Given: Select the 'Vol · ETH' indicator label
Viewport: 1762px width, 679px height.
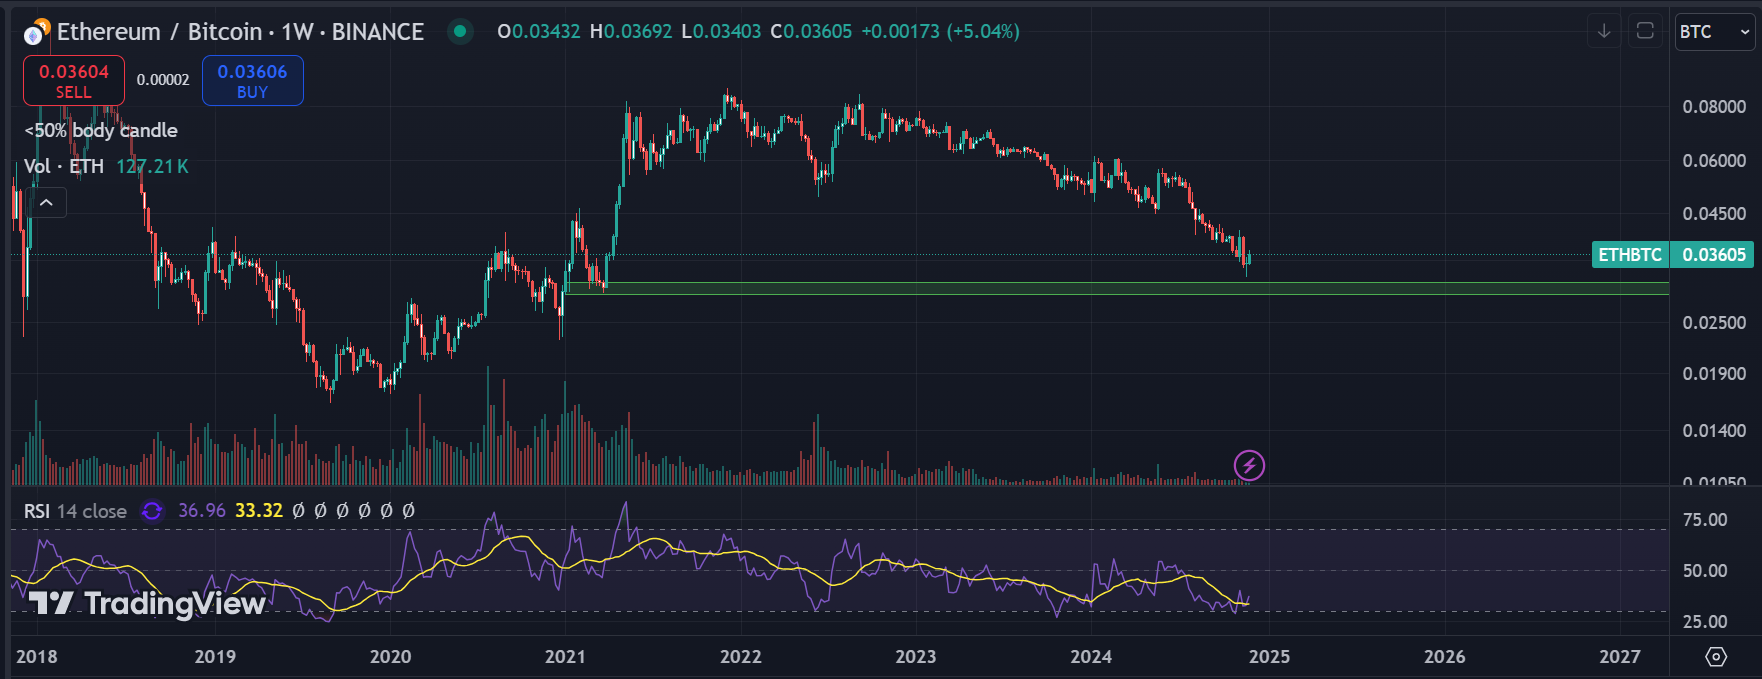Looking at the screenshot, I should click(64, 166).
